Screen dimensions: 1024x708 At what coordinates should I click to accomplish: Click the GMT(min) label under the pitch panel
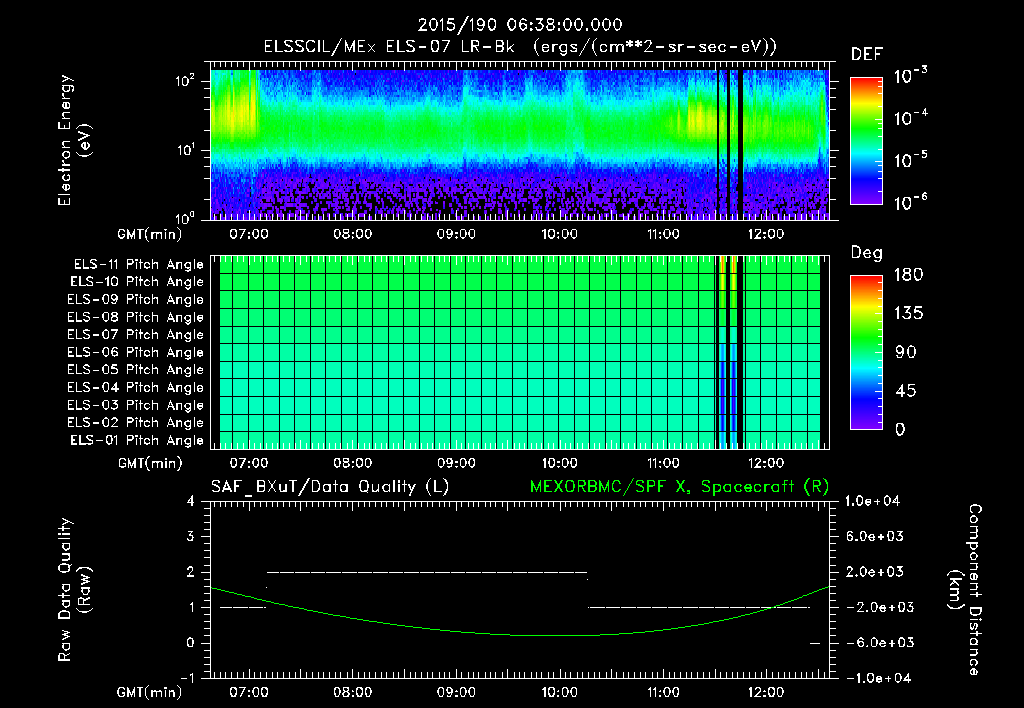click(x=150, y=464)
